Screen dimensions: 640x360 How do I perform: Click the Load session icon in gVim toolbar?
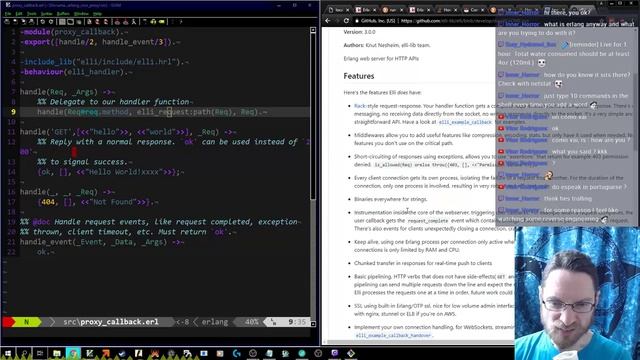point(118,22)
